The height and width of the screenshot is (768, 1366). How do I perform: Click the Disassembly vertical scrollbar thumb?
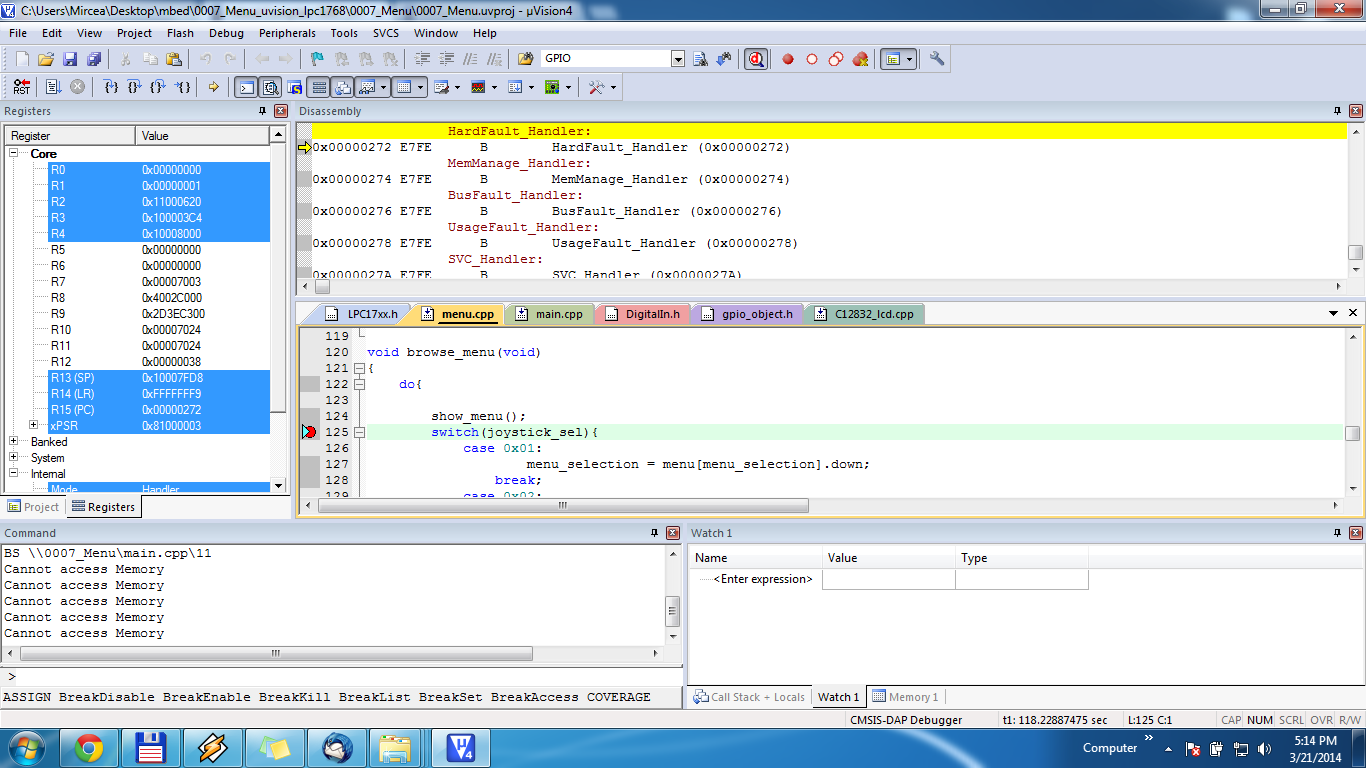pos(1355,253)
